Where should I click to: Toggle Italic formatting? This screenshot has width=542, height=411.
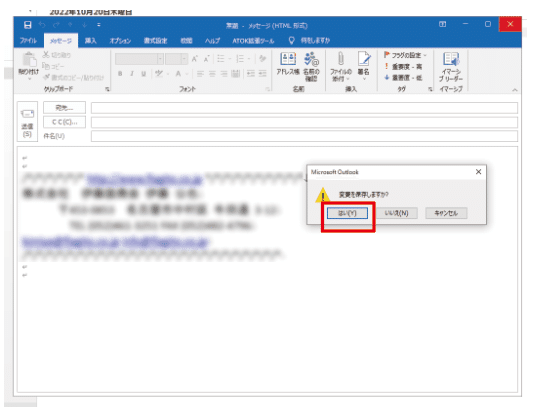(x=132, y=74)
